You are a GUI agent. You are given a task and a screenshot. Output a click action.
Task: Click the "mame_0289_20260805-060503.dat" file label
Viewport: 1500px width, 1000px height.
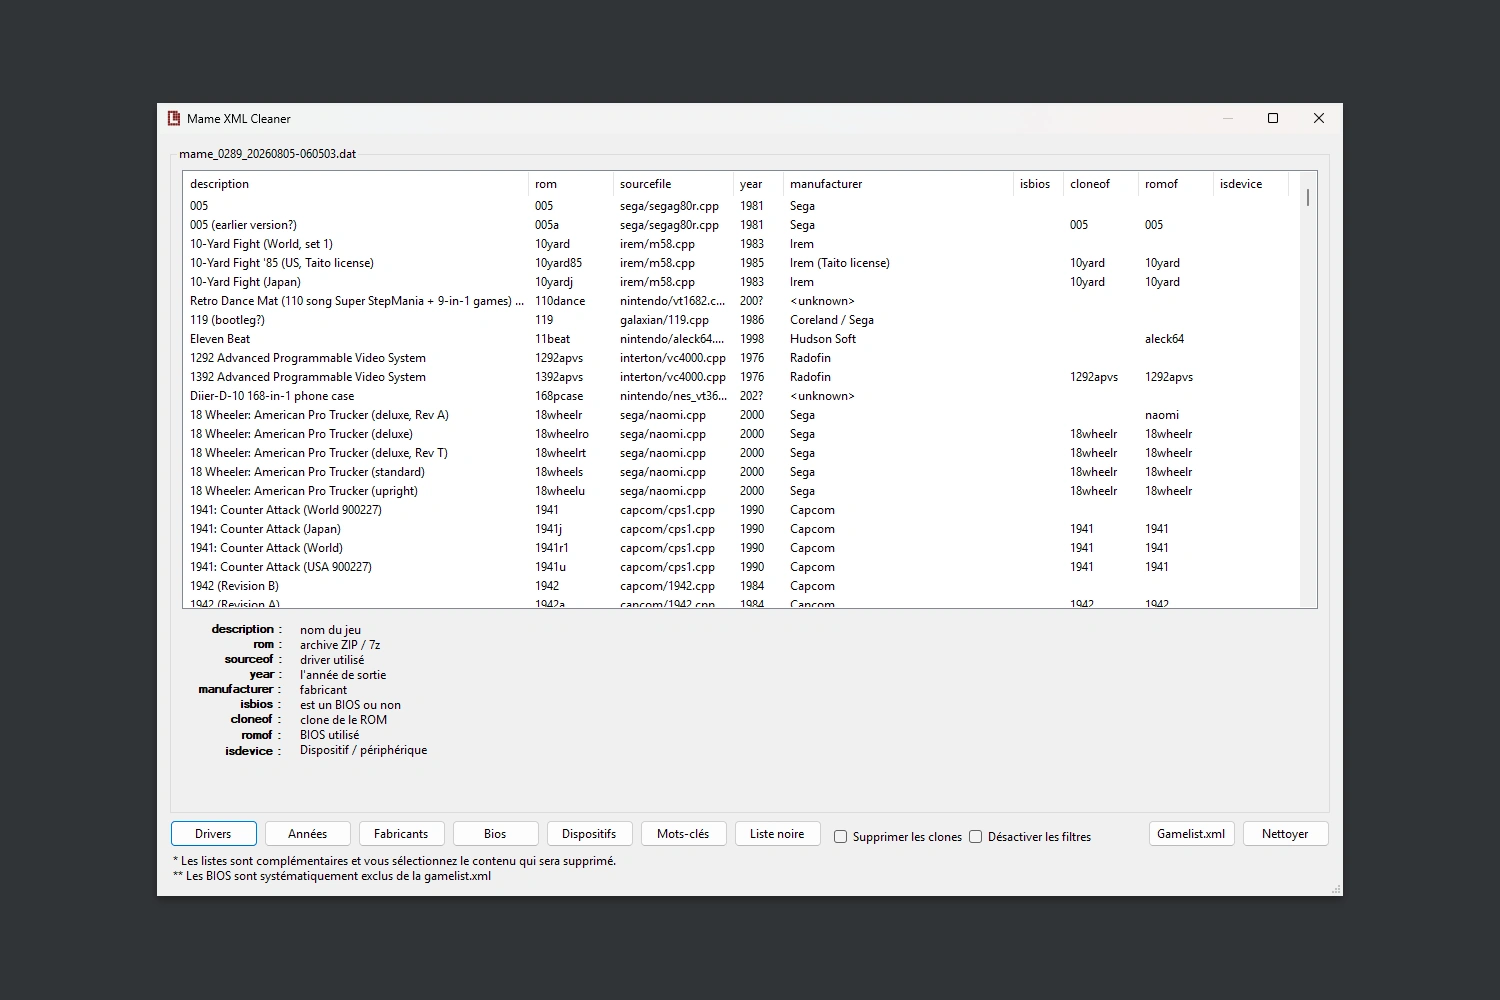tap(268, 154)
